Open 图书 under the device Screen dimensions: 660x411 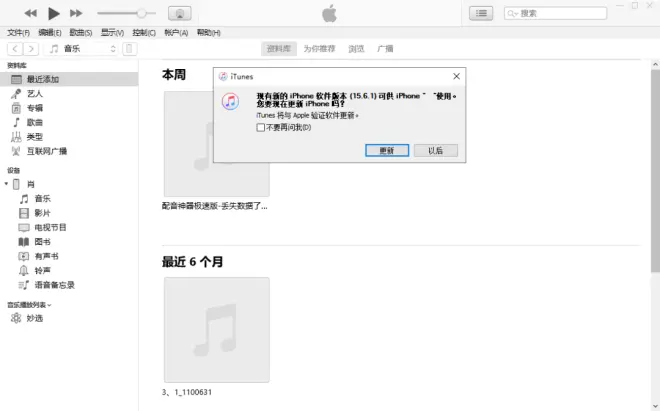click(69, 242)
